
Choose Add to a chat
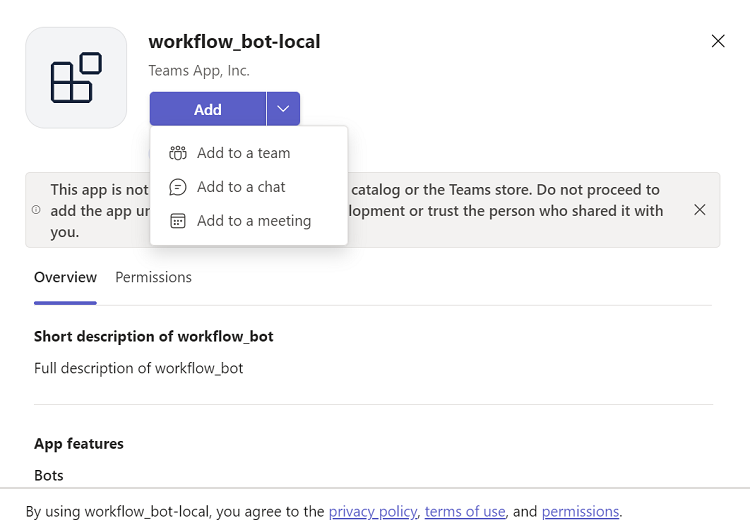[x=241, y=187]
